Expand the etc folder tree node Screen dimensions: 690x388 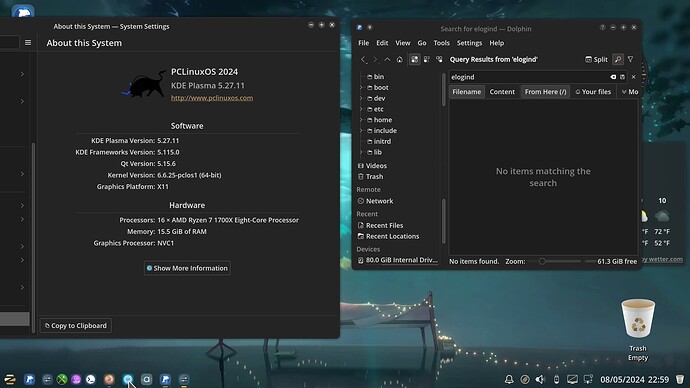click(361, 109)
